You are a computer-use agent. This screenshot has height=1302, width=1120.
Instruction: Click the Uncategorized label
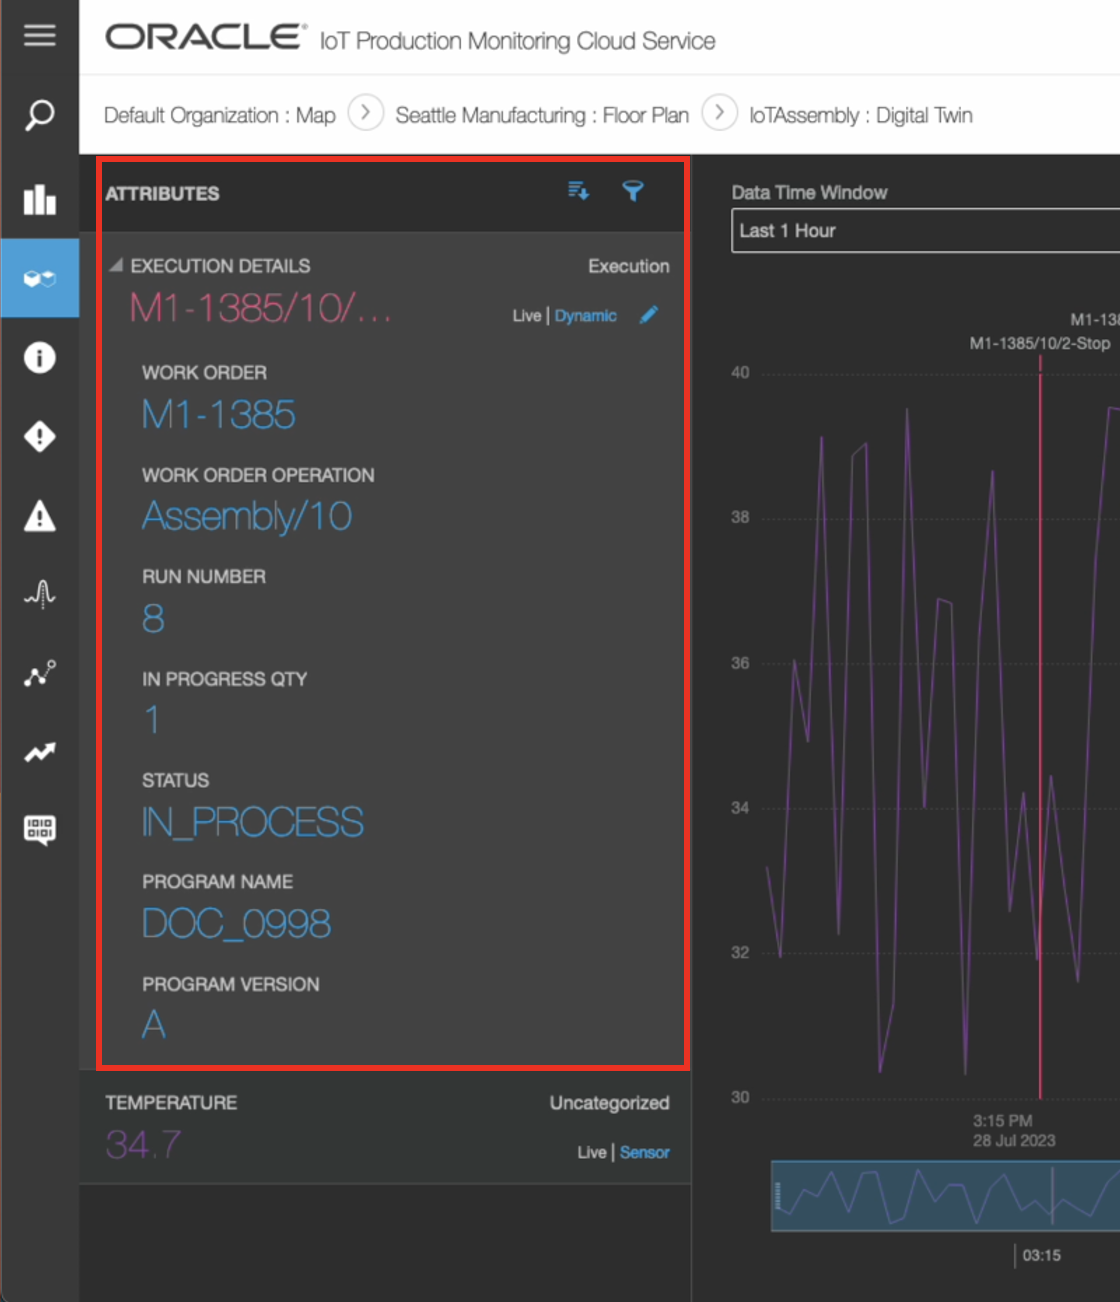pos(609,1102)
